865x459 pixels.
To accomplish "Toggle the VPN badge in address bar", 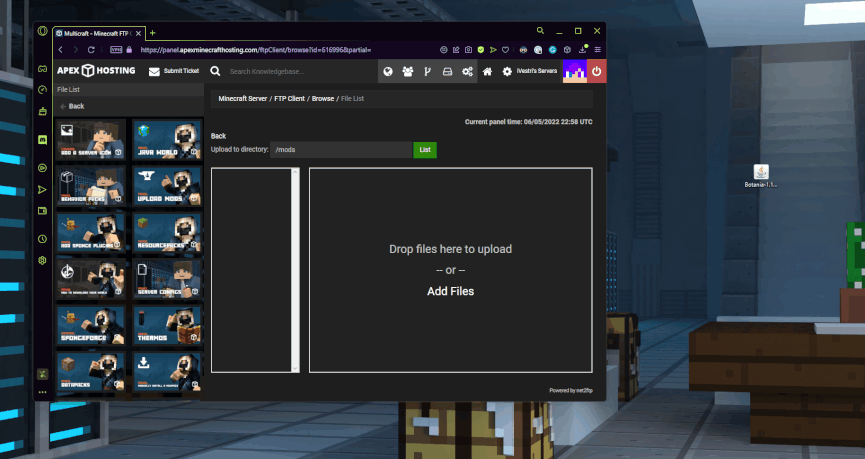I will pos(116,50).
